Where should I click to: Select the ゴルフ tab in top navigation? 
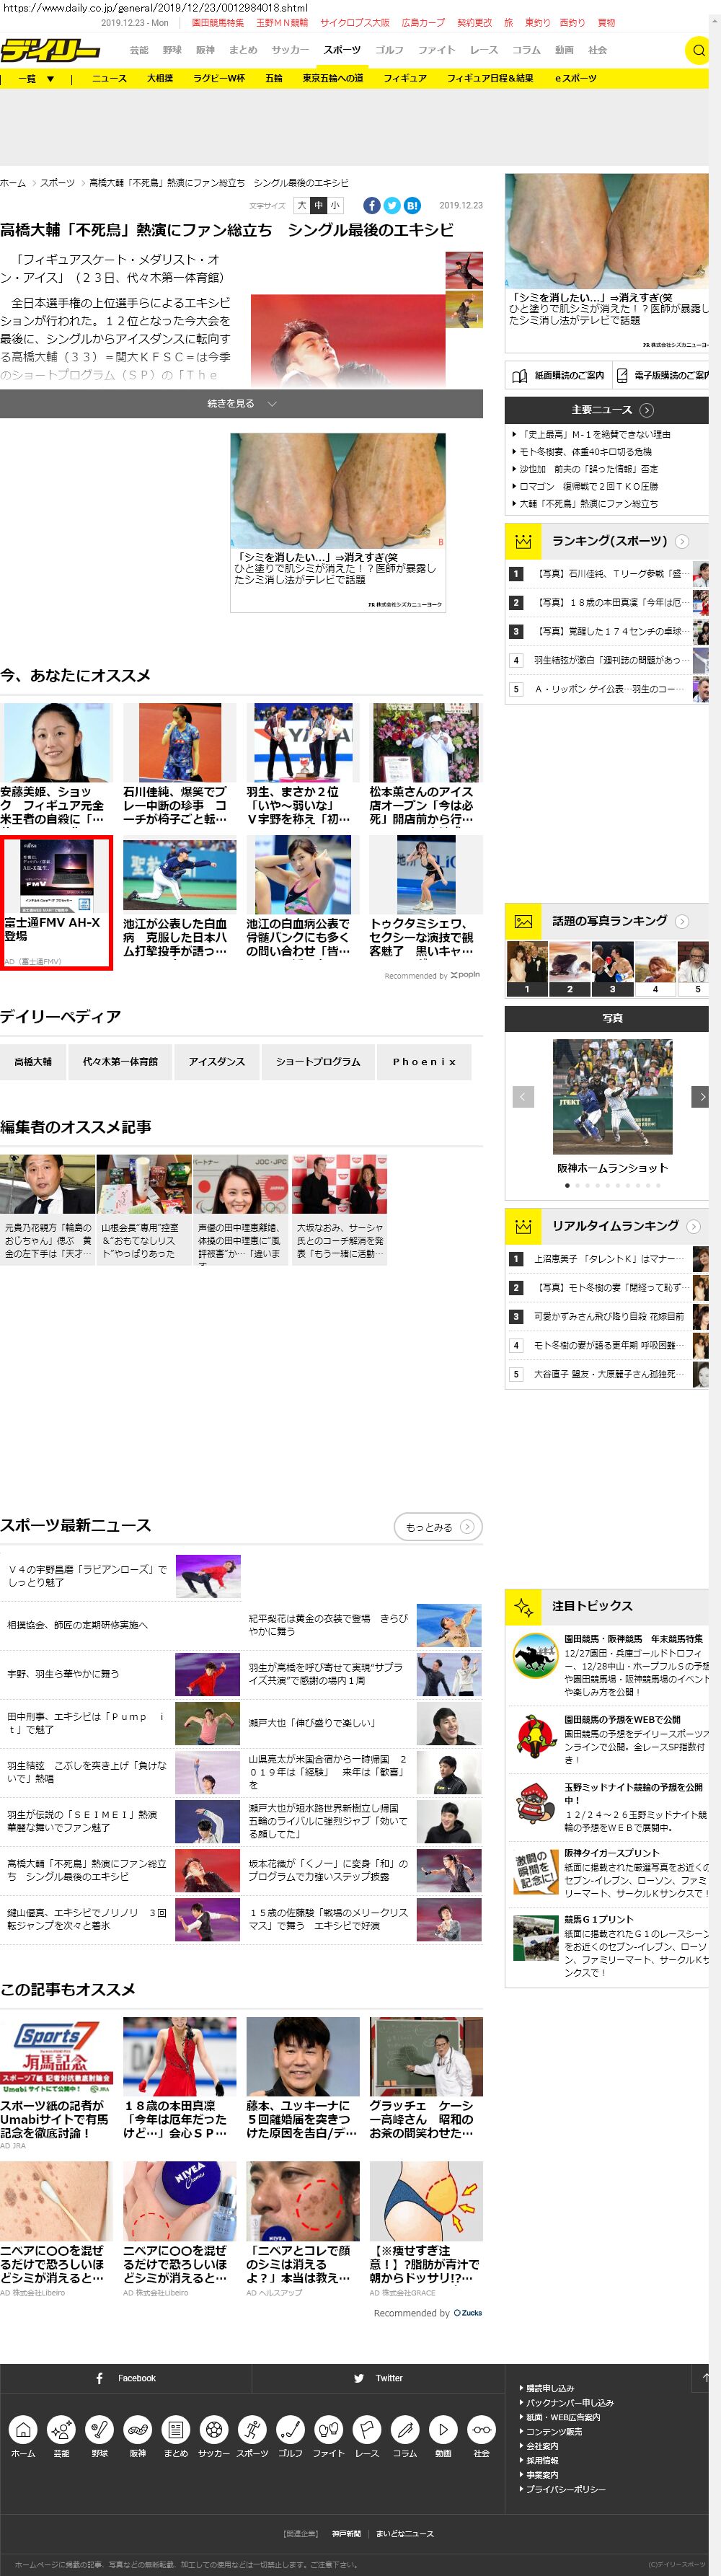(x=389, y=50)
